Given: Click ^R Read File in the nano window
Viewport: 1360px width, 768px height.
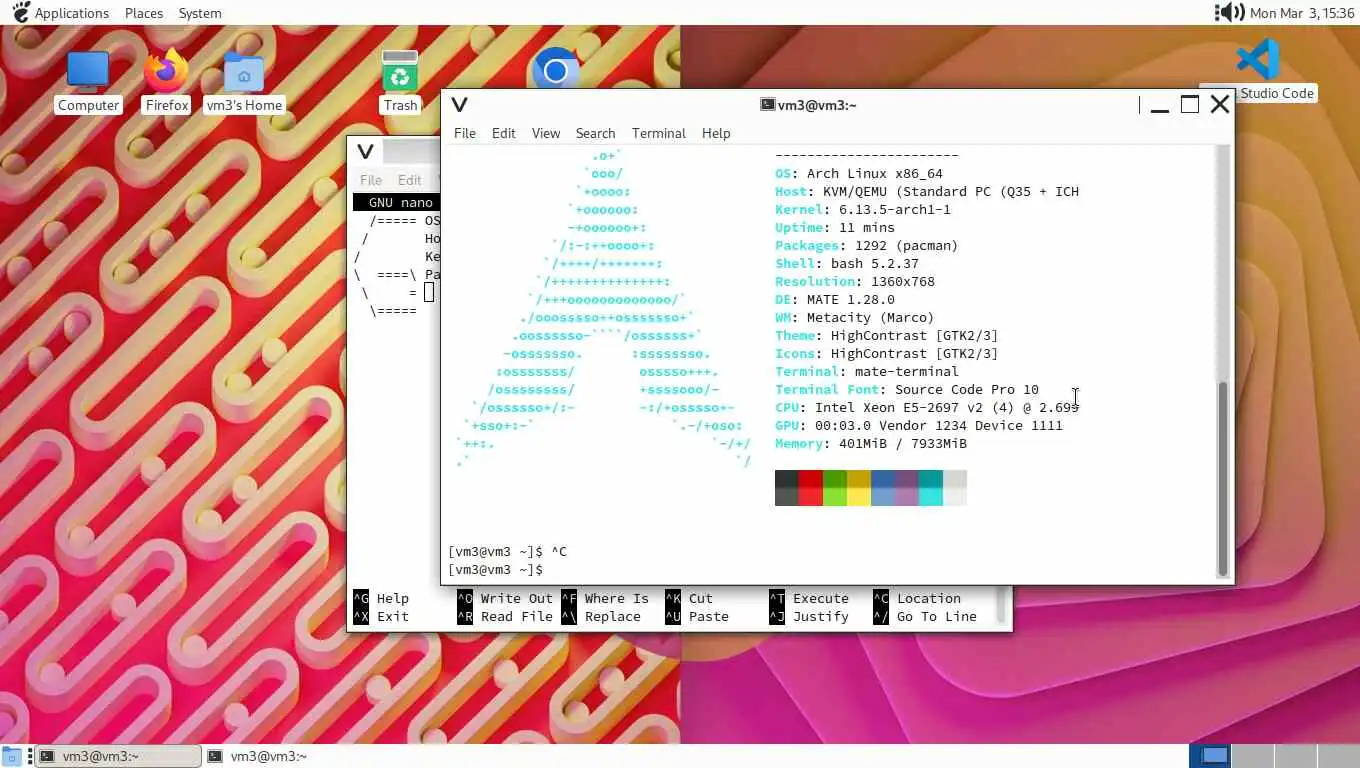Looking at the screenshot, I should click(x=505, y=617).
